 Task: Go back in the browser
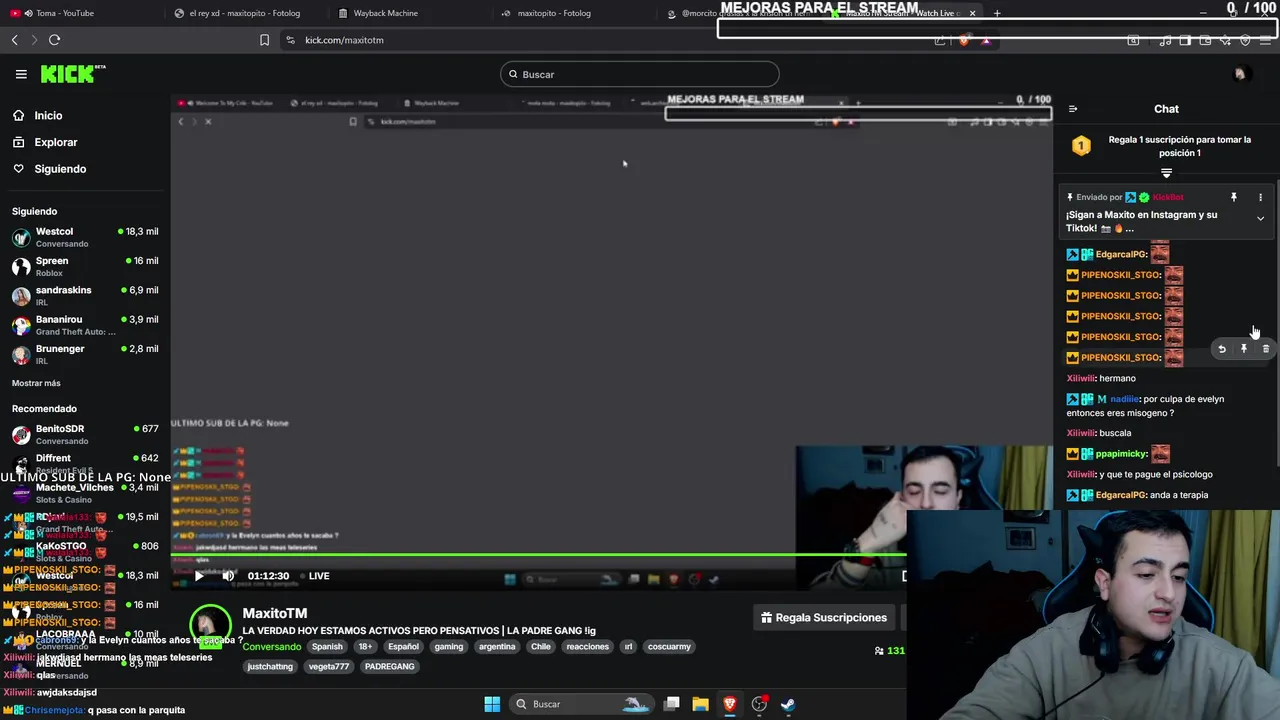15,40
